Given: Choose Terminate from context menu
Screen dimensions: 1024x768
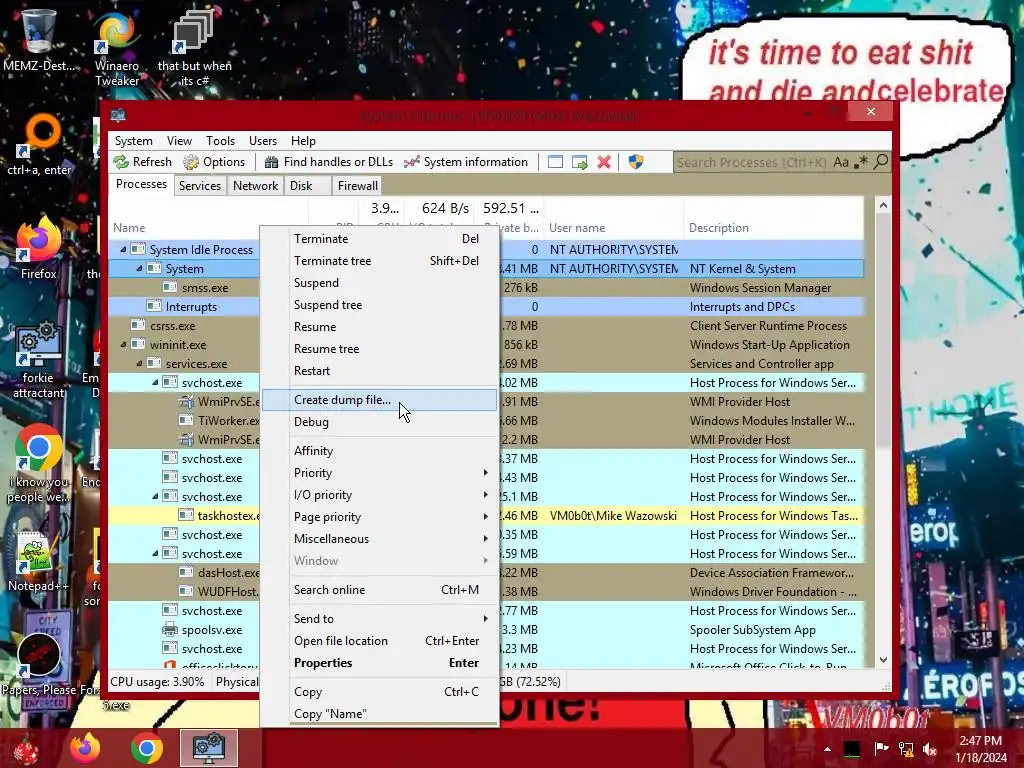Looking at the screenshot, I should (x=380, y=239).
